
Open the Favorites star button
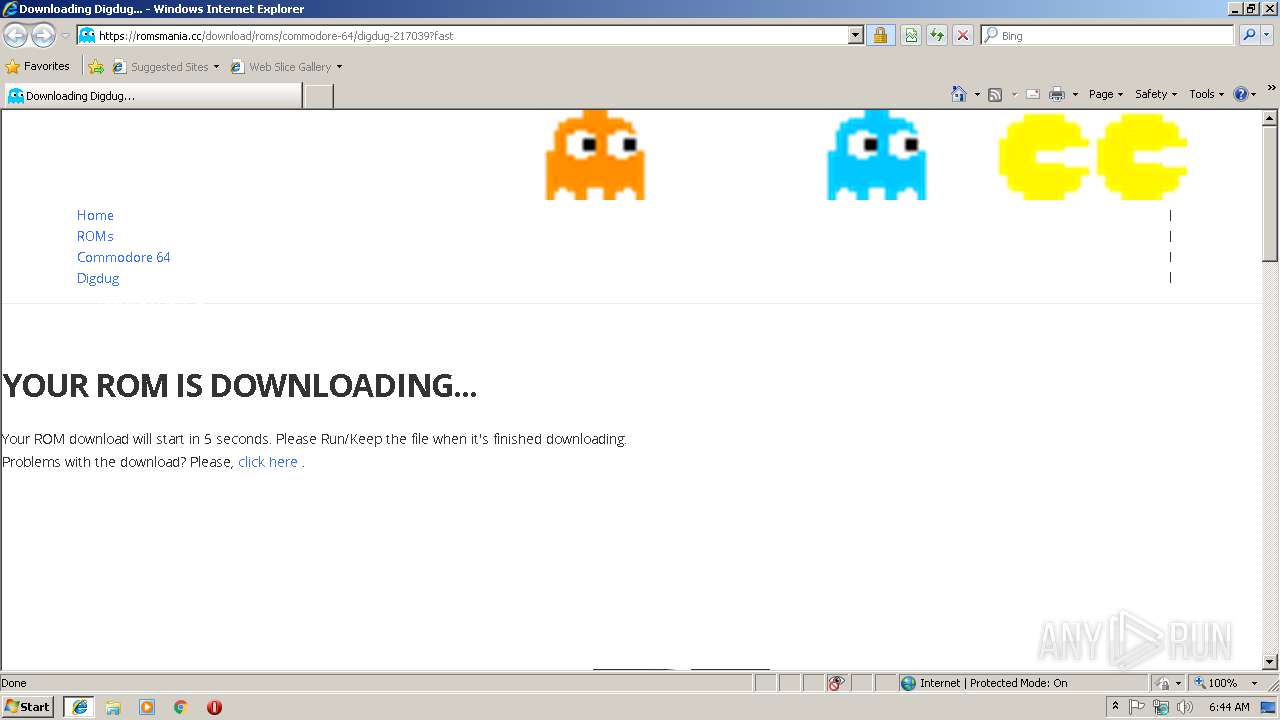(x=38, y=66)
